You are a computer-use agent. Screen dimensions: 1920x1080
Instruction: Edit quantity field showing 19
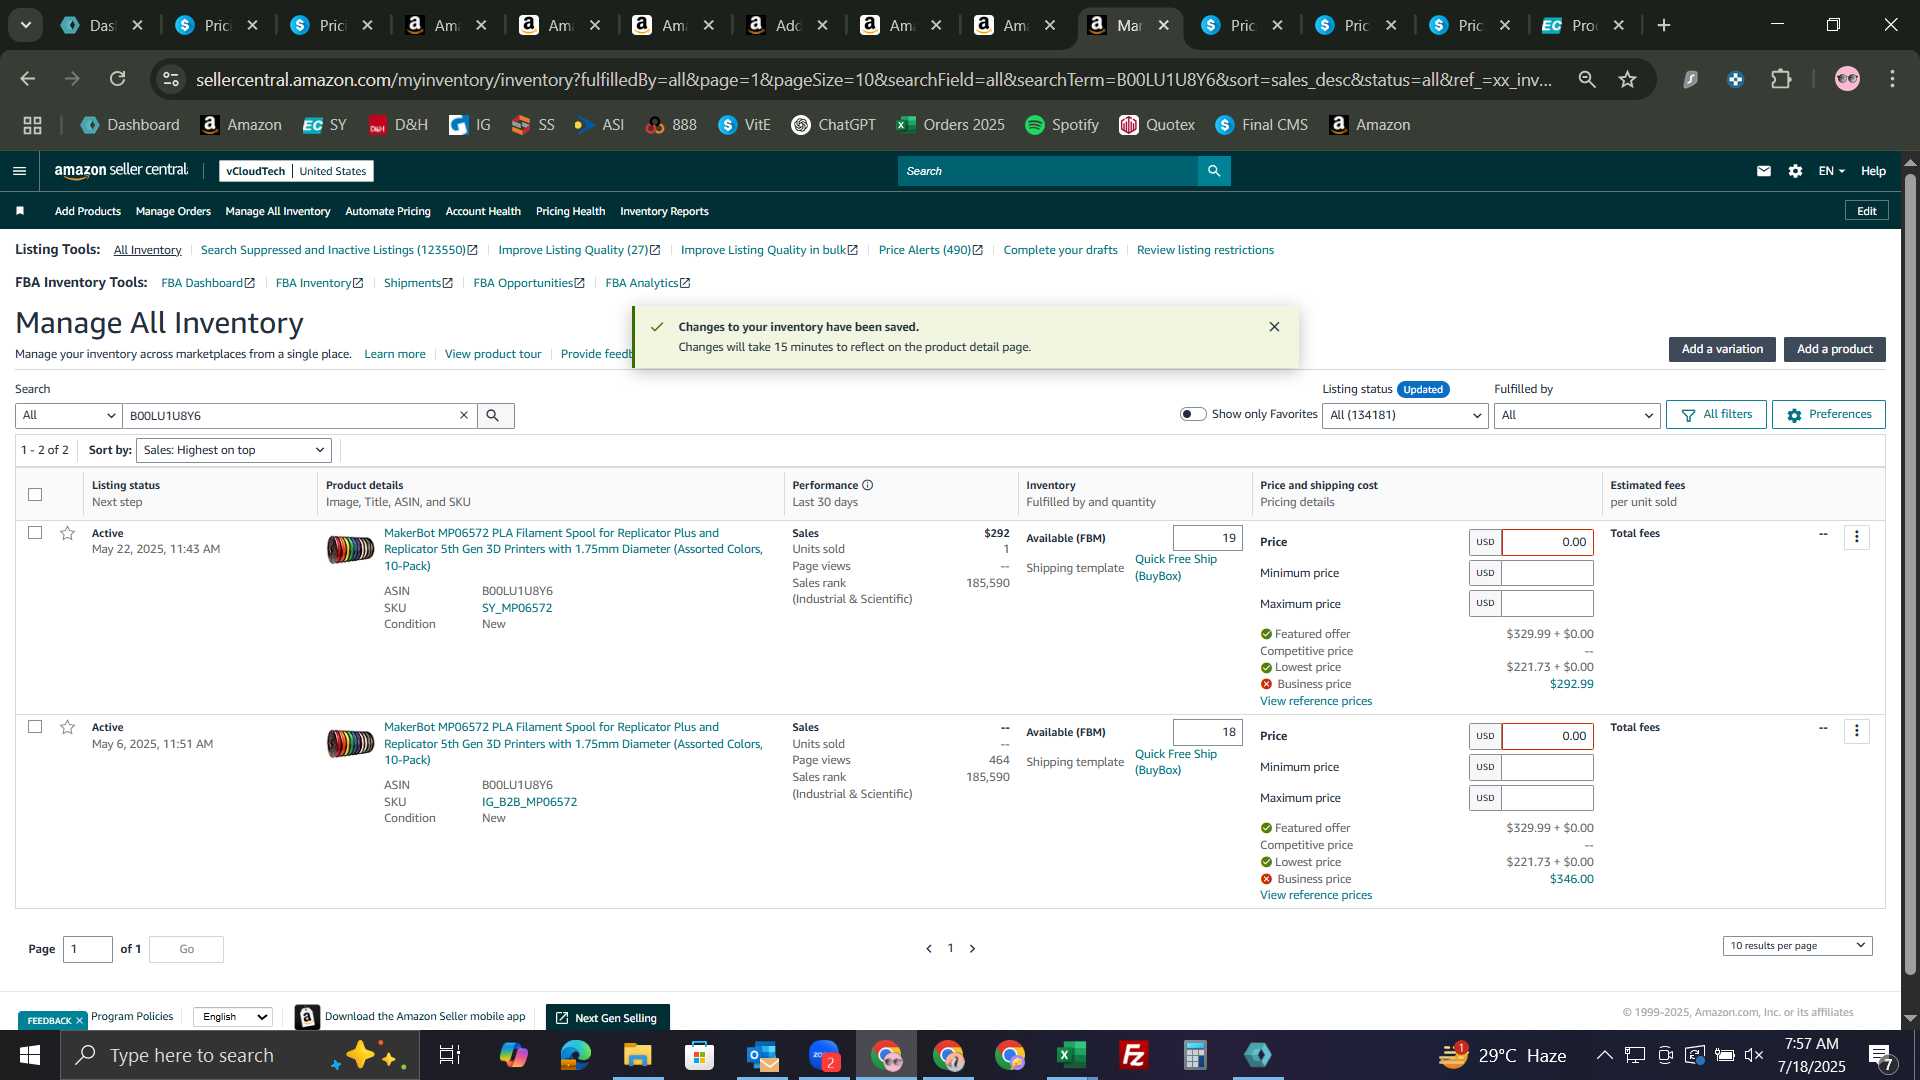[1208, 538]
